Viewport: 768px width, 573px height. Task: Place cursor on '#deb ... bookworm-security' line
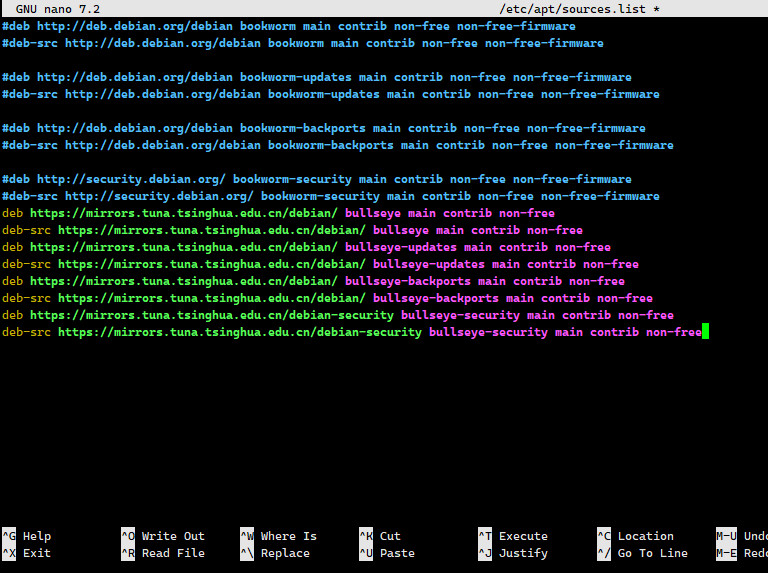pyautogui.click(x=316, y=179)
